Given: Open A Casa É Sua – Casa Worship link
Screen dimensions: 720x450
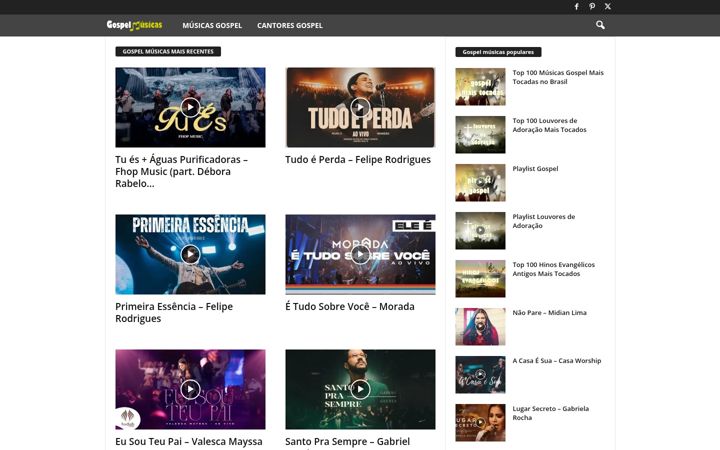Looking at the screenshot, I should pos(557,360).
